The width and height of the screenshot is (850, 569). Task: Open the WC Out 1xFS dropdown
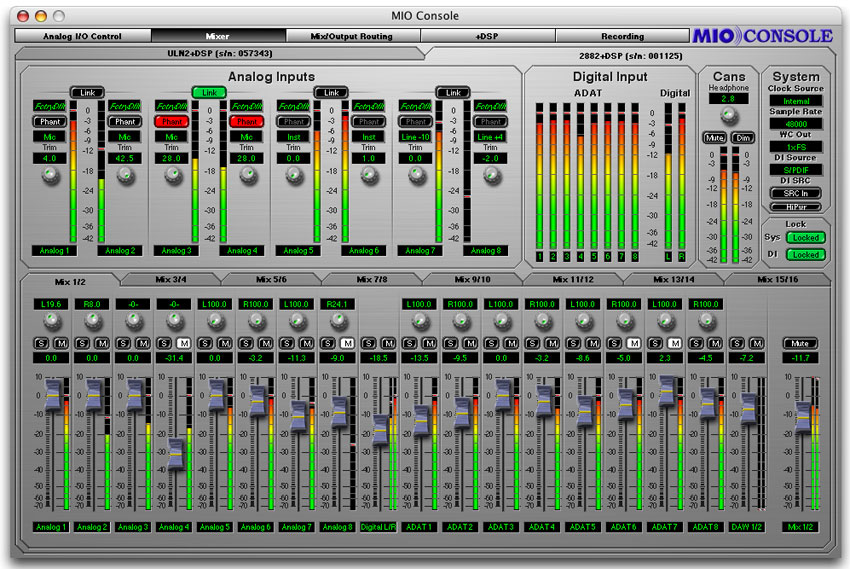tap(796, 147)
